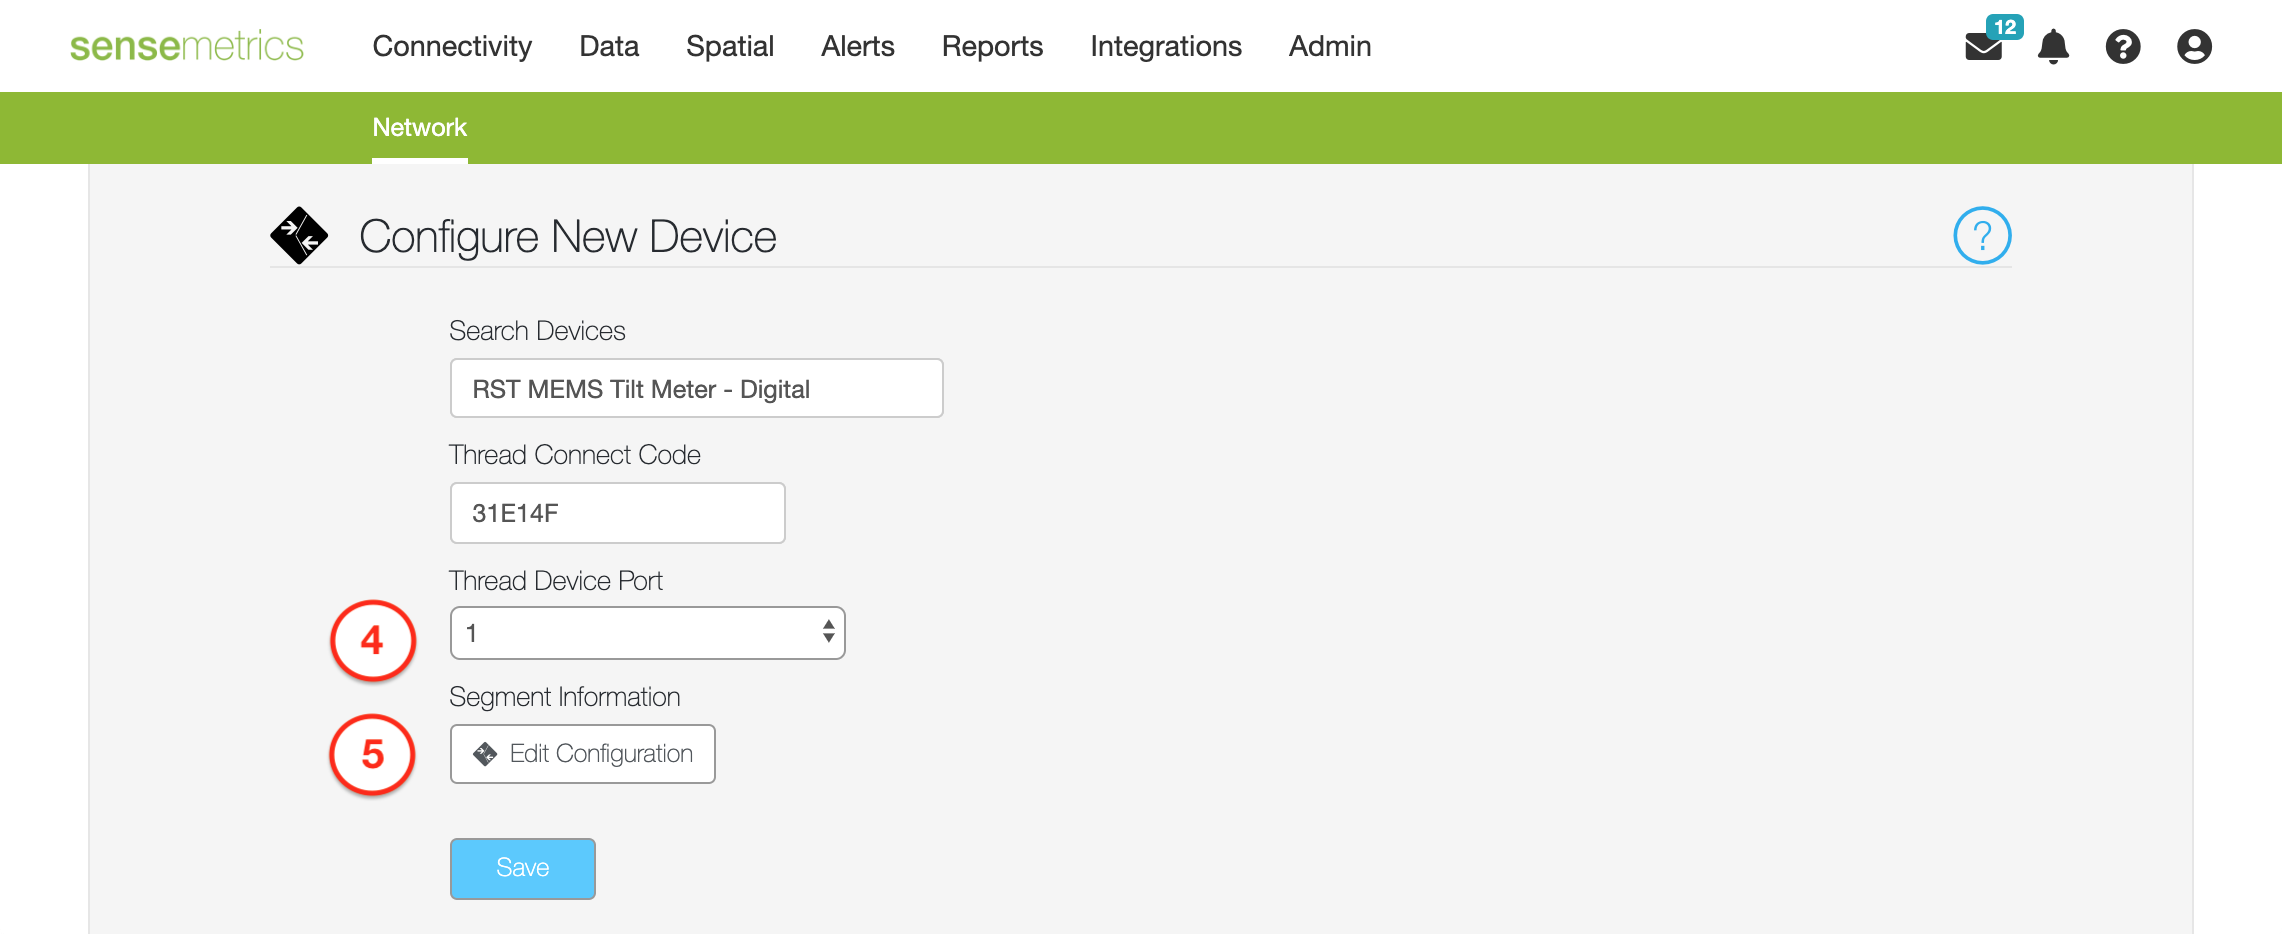Open the Connectivity menu
Image resolution: width=2282 pixels, height=934 pixels.
pyautogui.click(x=452, y=46)
